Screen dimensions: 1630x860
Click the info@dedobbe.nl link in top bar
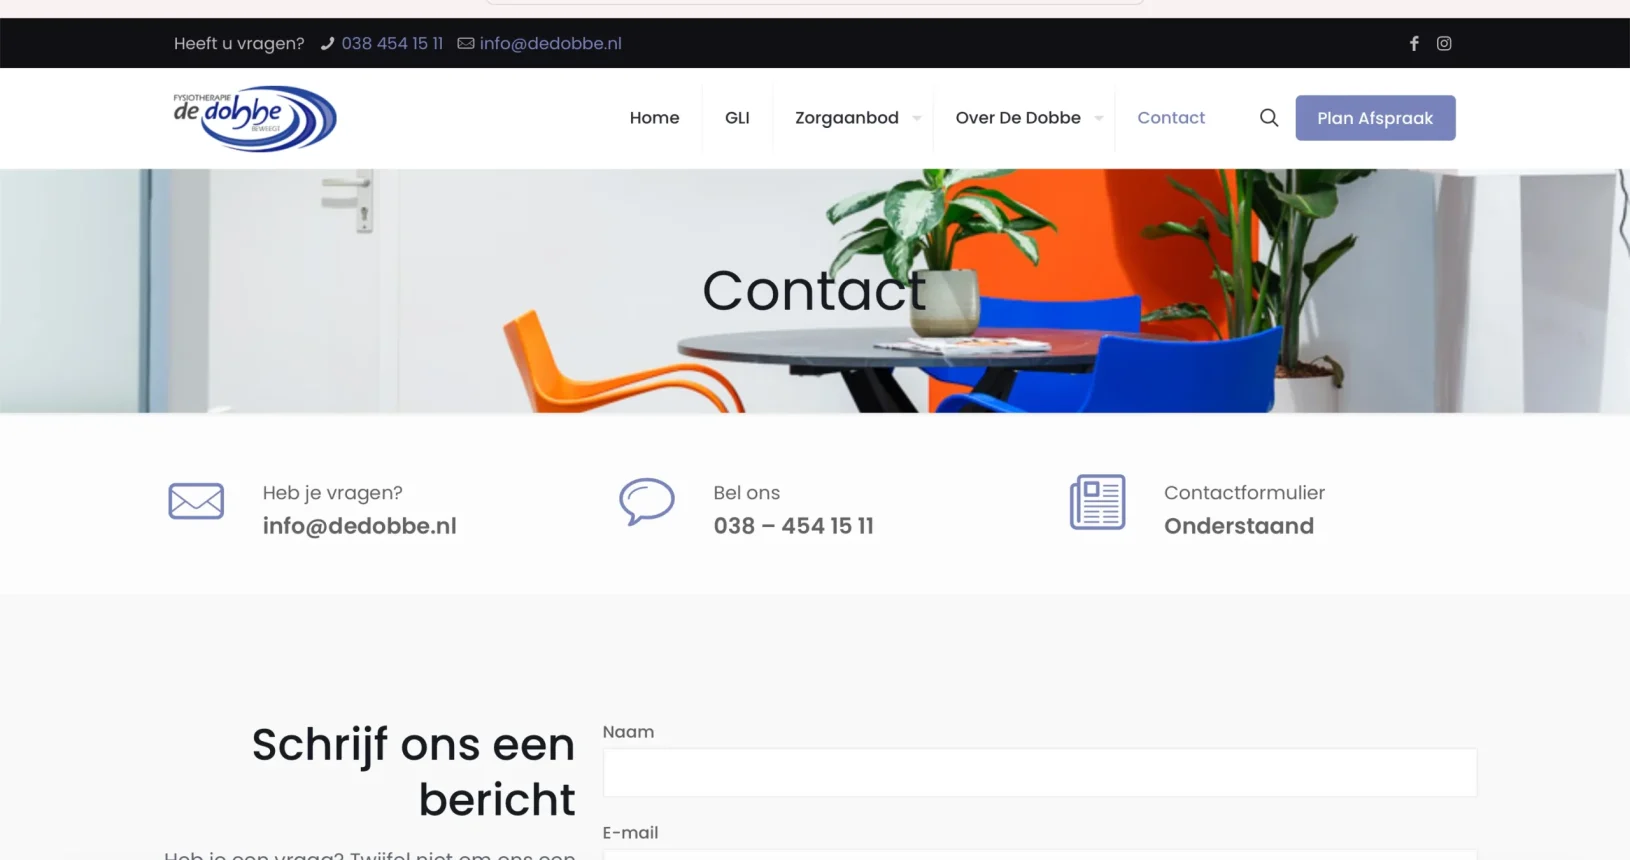click(x=550, y=43)
